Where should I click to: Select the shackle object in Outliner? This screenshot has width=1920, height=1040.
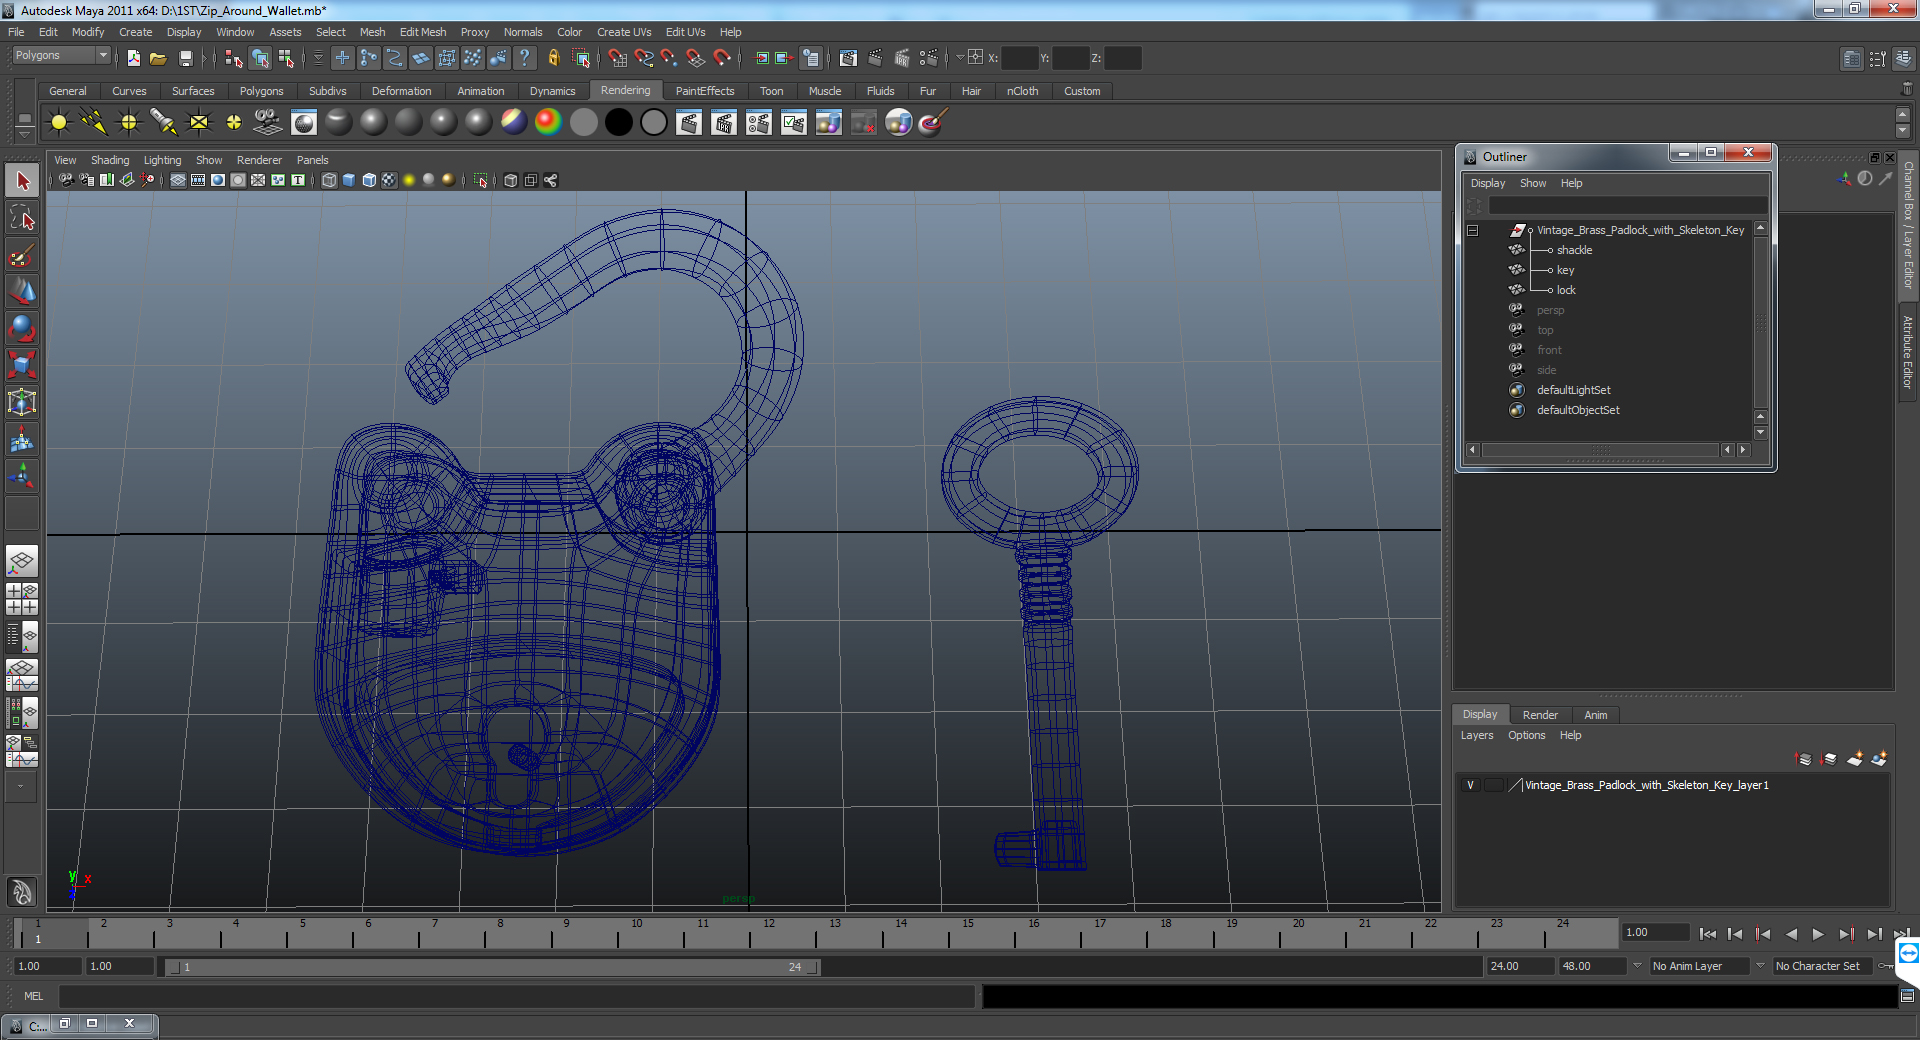[1574, 250]
